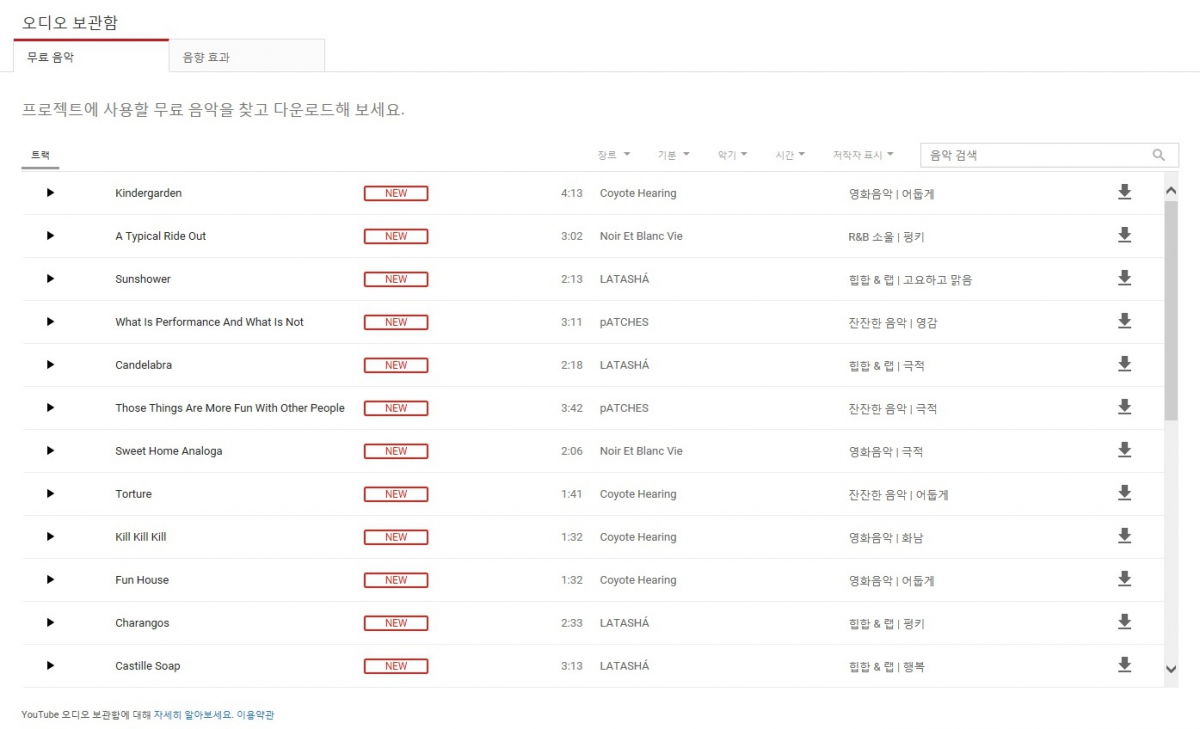The height and width of the screenshot is (729, 1200).
Task: Open the 장르 genre filter dropdown
Action: pyautogui.click(x=614, y=155)
